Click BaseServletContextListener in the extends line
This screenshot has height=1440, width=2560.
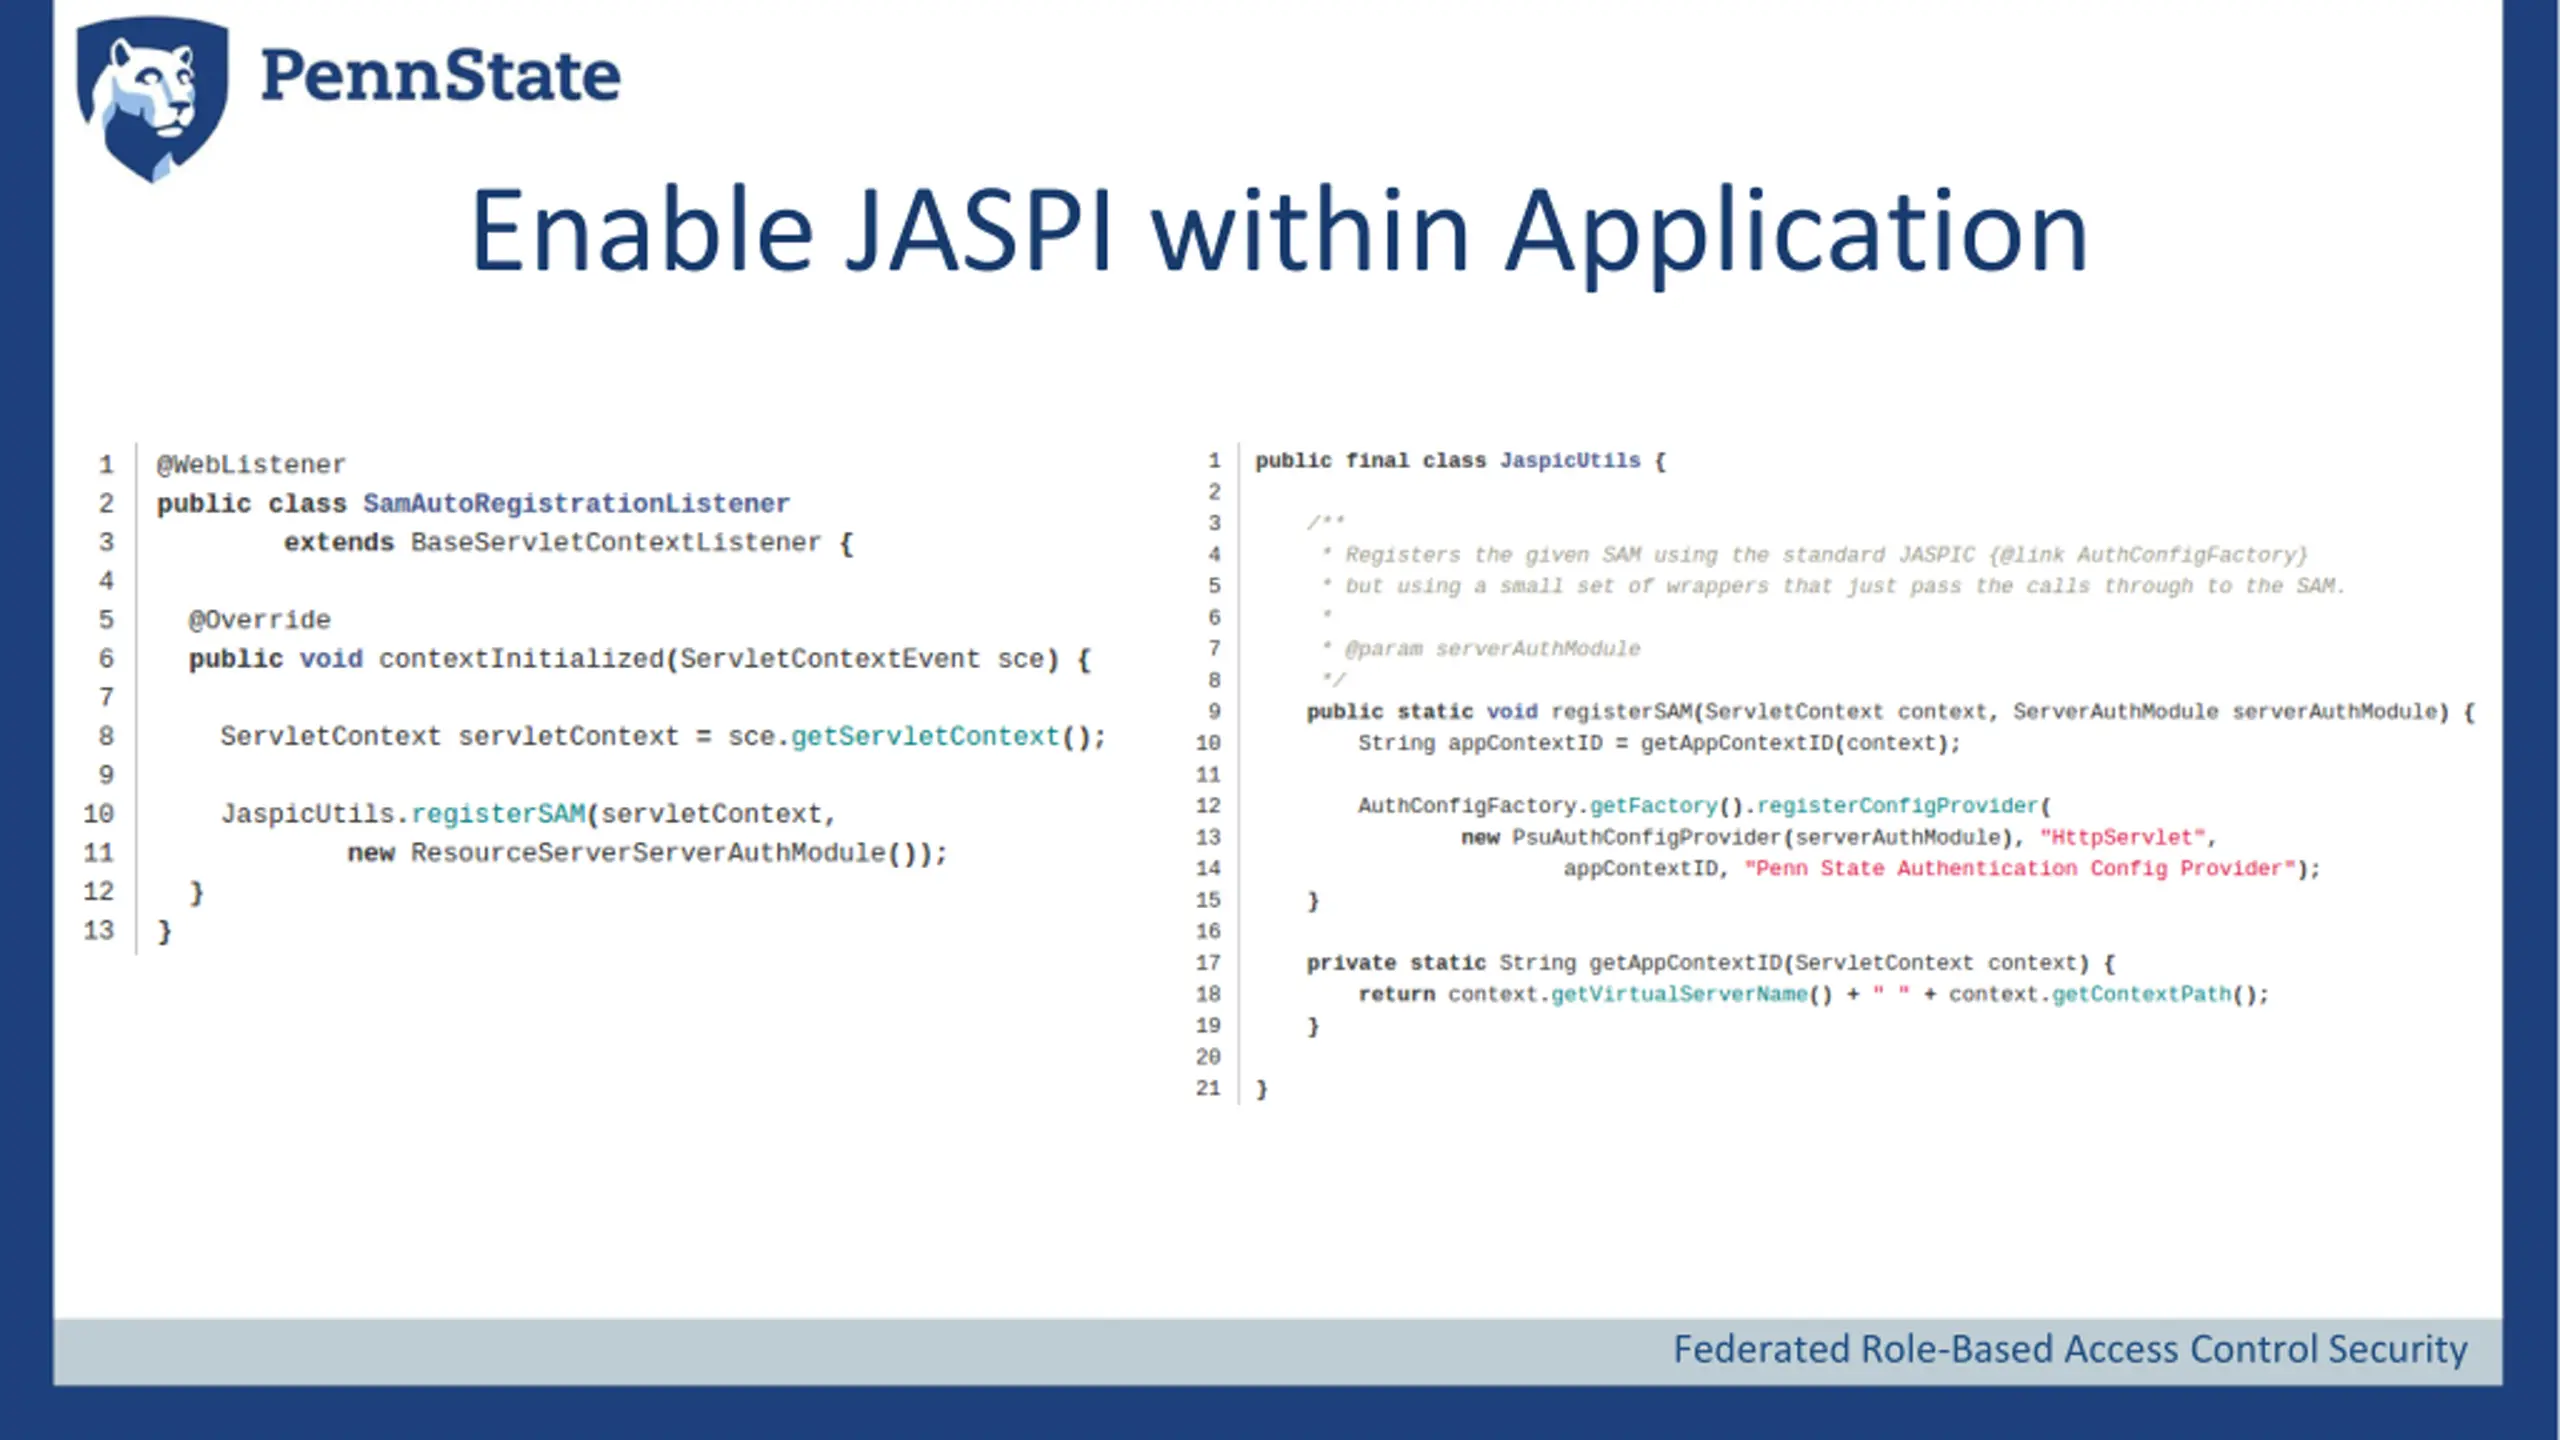tap(615, 542)
